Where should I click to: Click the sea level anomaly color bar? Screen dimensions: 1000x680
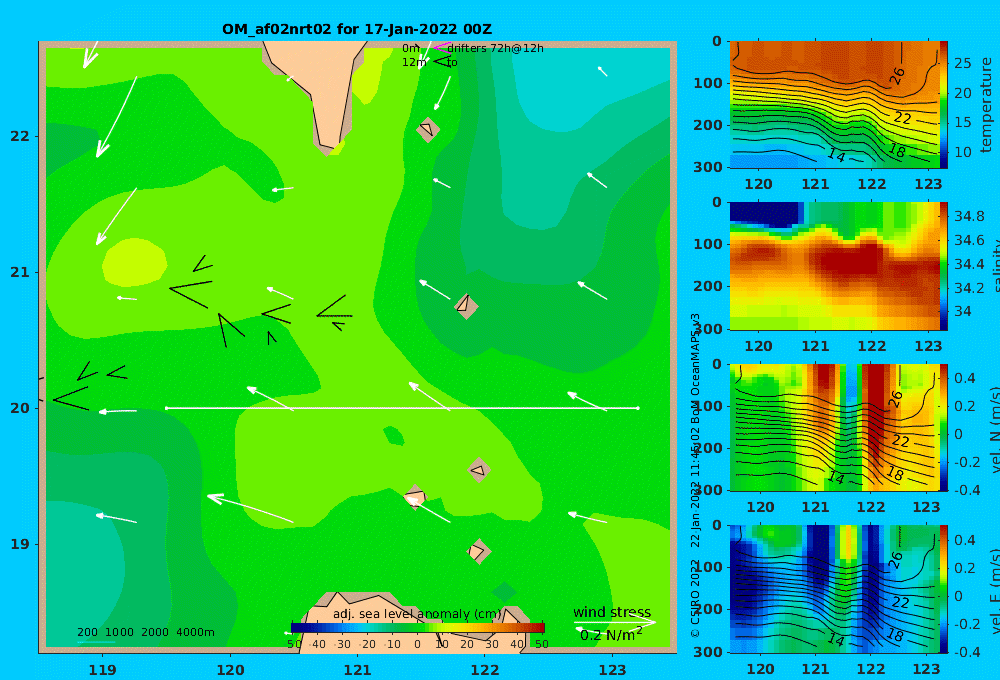(x=417, y=628)
